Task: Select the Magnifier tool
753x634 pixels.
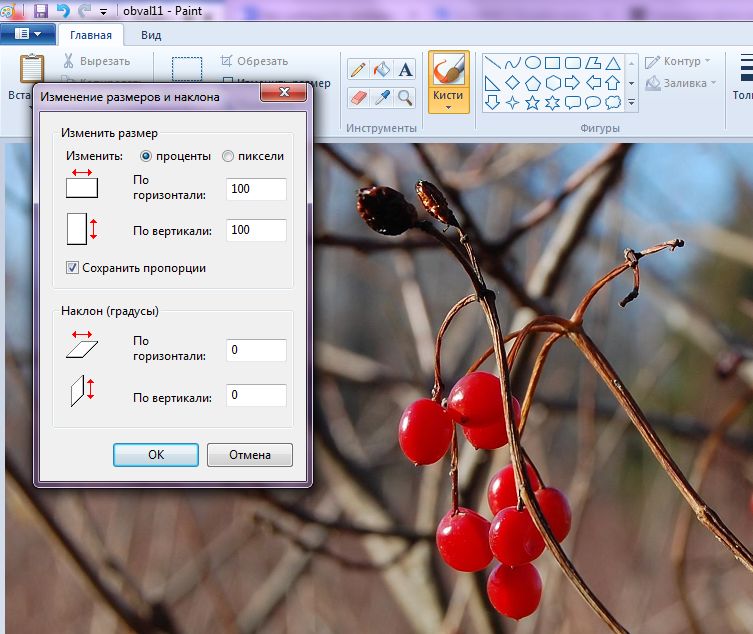Action: [x=405, y=98]
